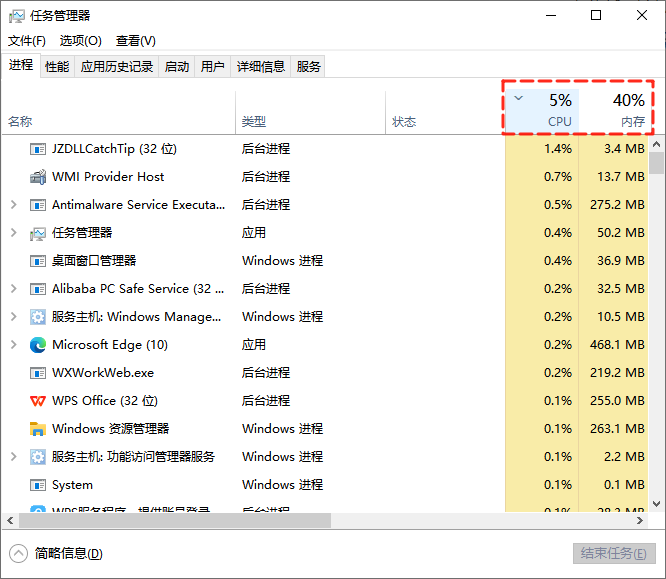Click the JZDLLCatchTip process icon

(38, 149)
